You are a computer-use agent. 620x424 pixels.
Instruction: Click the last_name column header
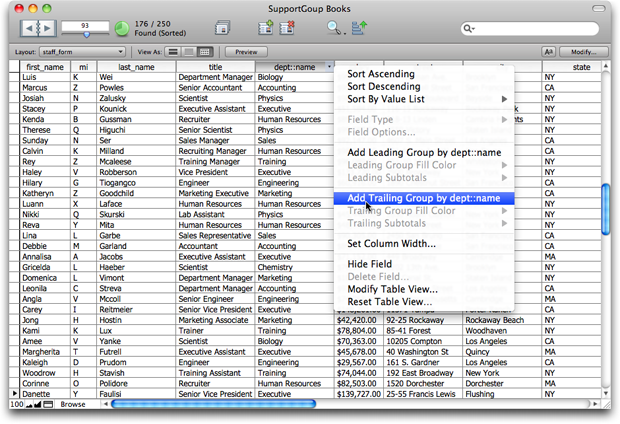[x=136, y=67]
